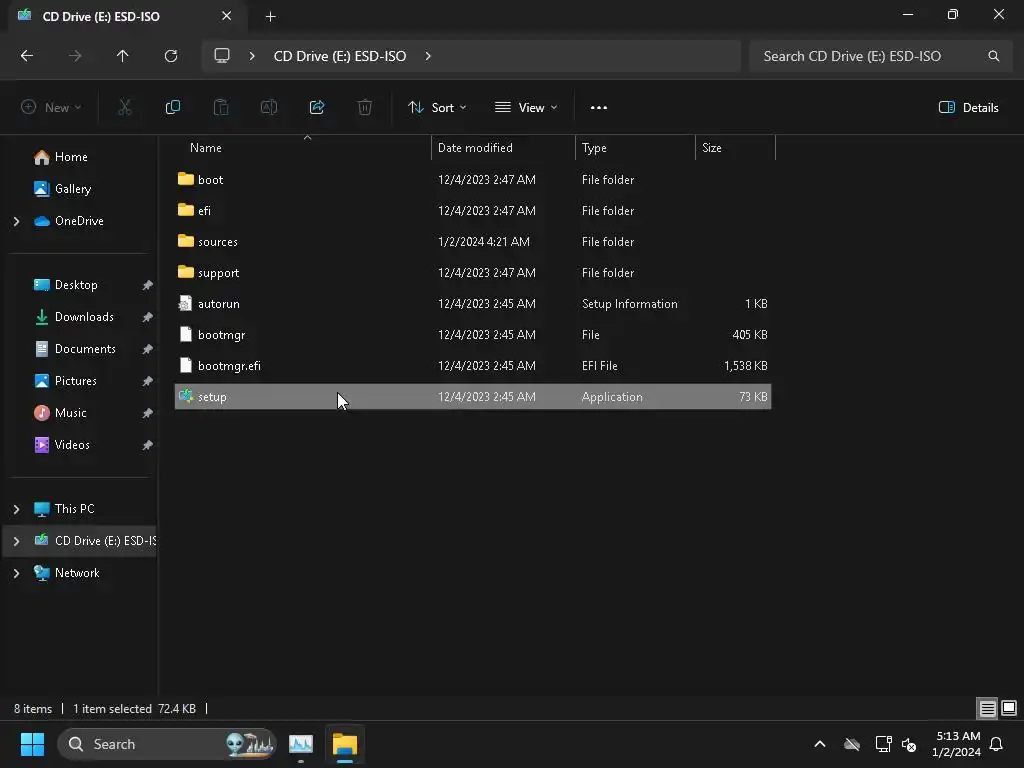Viewport: 1024px width, 768px height.
Task: Sort by Date modified column
Action: (x=503, y=148)
